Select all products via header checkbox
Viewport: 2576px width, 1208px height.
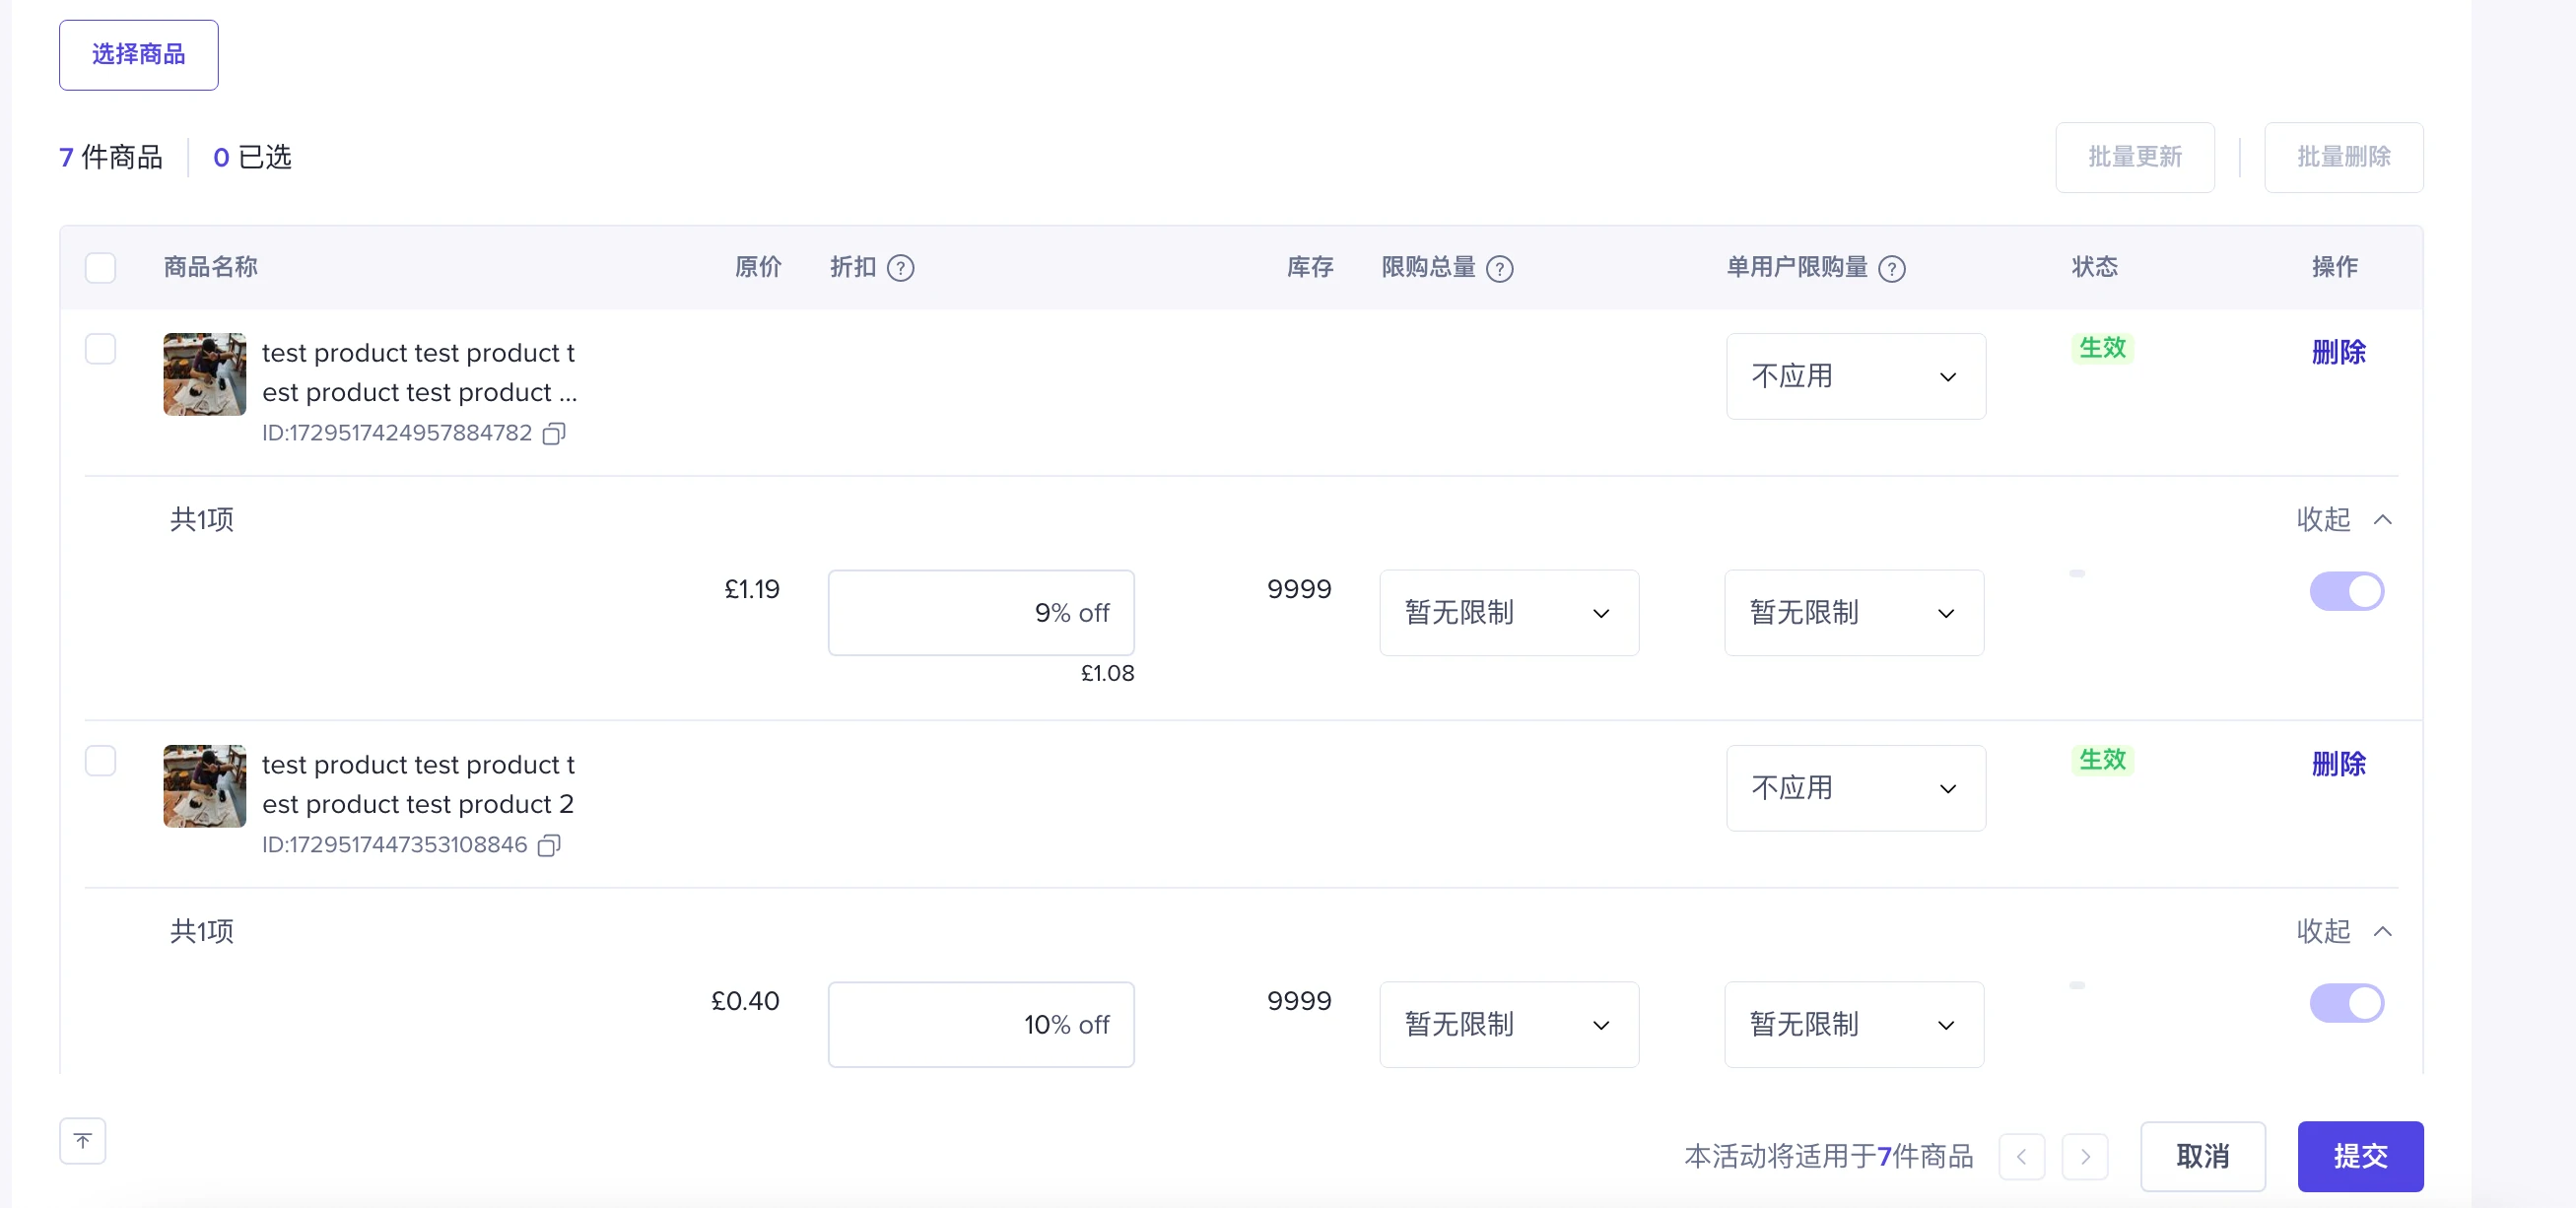coord(101,267)
